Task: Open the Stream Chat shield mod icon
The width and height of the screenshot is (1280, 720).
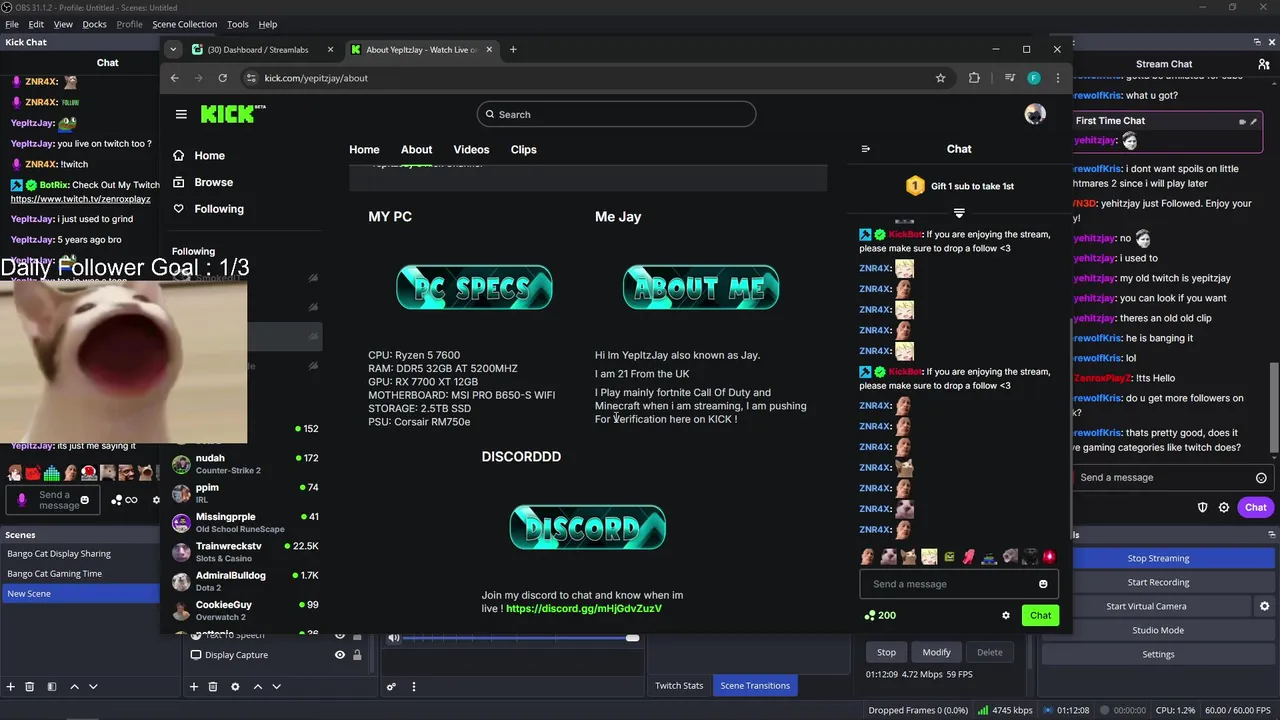Action: (1202, 507)
